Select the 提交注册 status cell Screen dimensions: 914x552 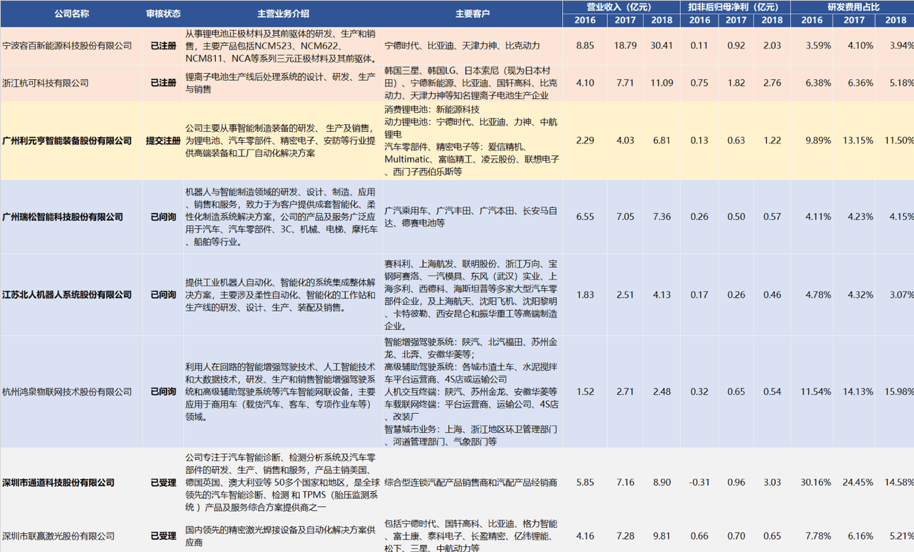(x=163, y=140)
